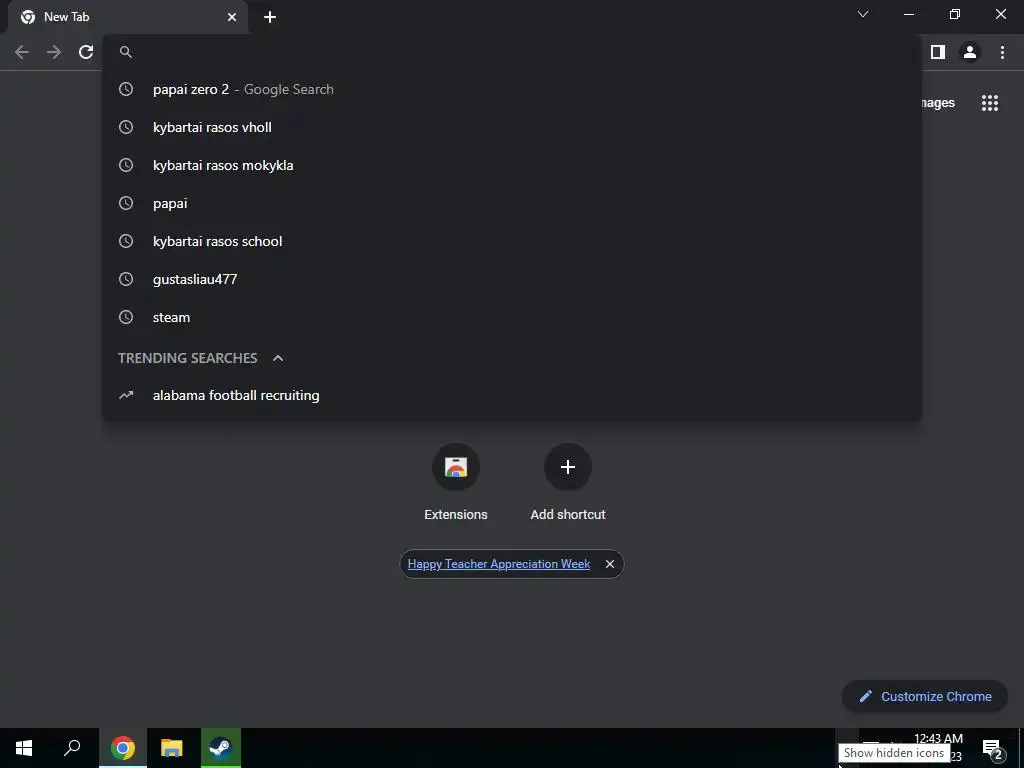Screen dimensions: 1024x768
Task: Open the Google apps grid icon
Action: (x=990, y=103)
